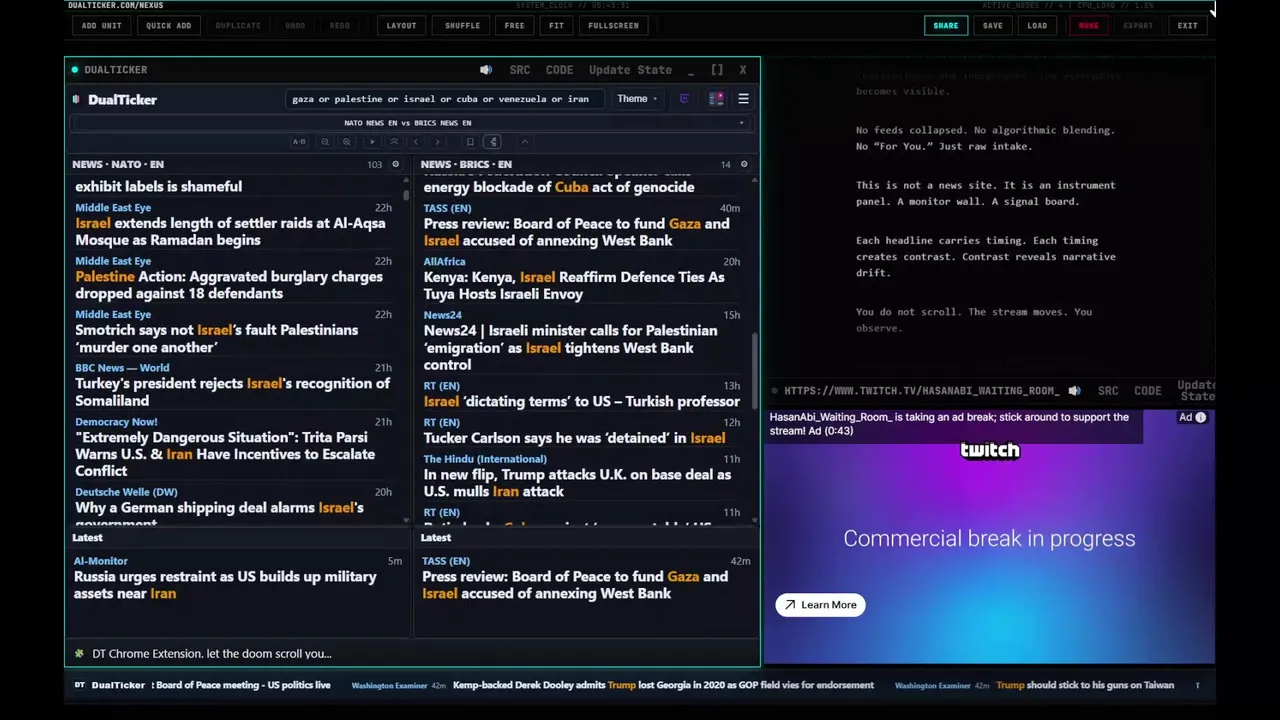This screenshot has height=720, width=1280.
Task: Click the SAVE button
Action: point(992,26)
